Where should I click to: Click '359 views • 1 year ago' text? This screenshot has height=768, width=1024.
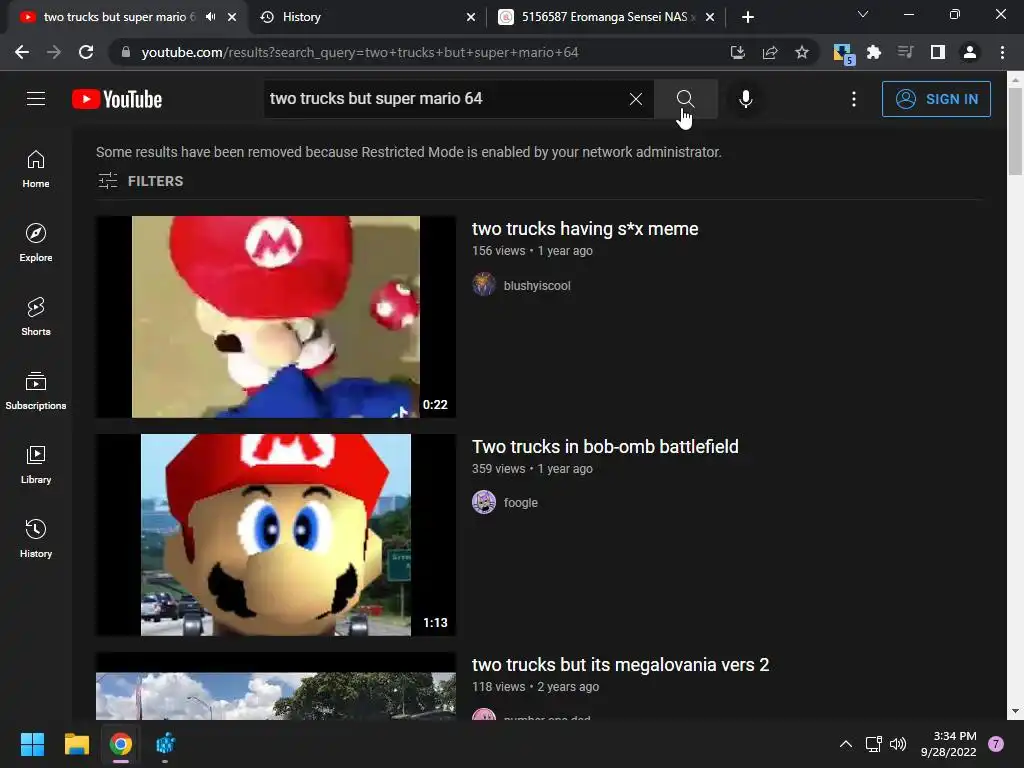pyautogui.click(x=532, y=469)
